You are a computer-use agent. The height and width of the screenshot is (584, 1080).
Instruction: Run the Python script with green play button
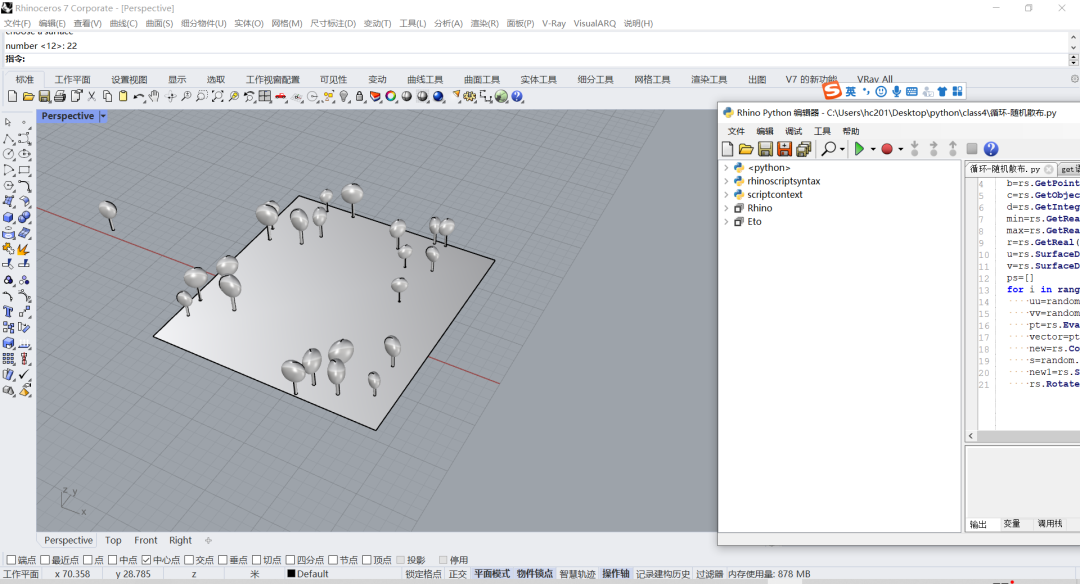[x=859, y=149]
